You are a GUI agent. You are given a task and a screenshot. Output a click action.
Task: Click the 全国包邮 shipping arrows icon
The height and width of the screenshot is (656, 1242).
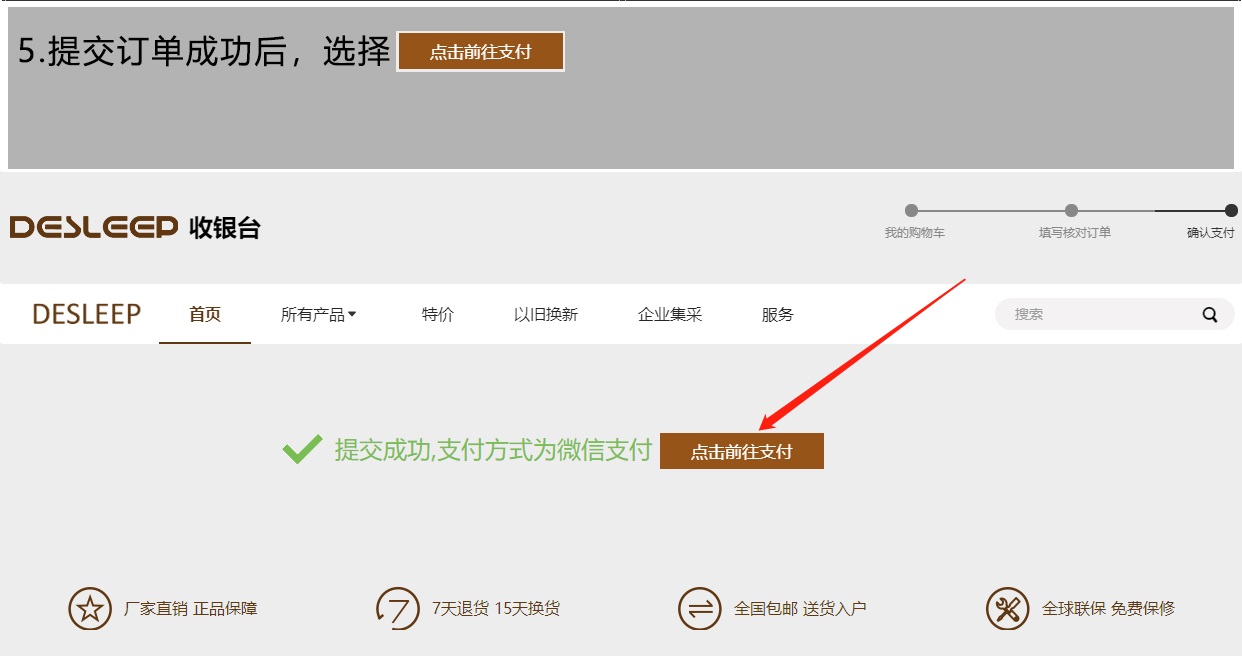[x=699, y=608]
